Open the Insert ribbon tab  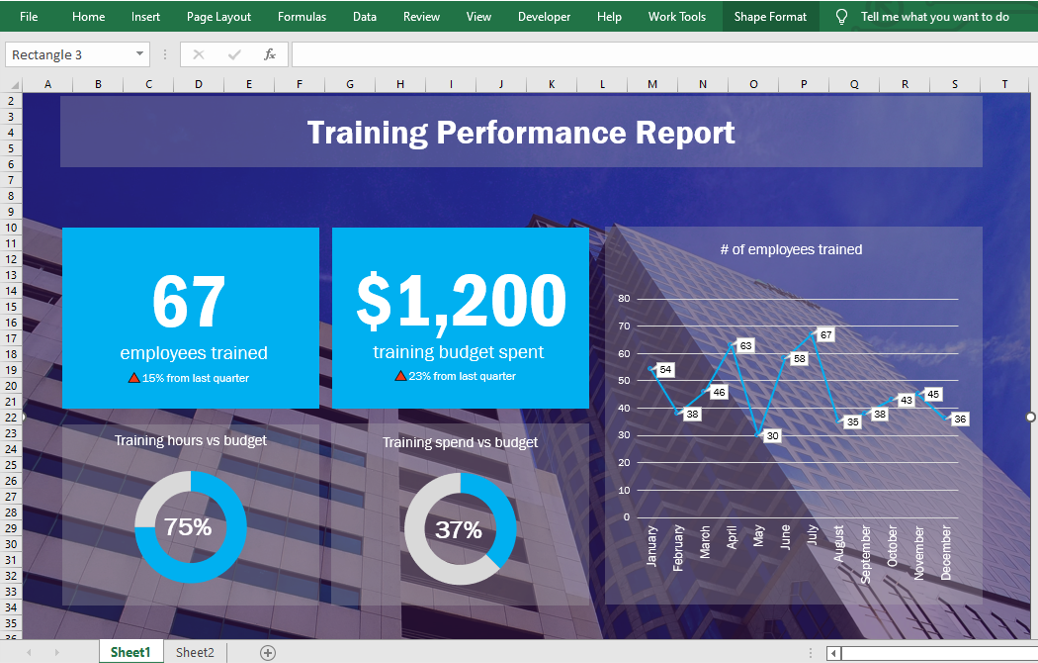(x=145, y=17)
